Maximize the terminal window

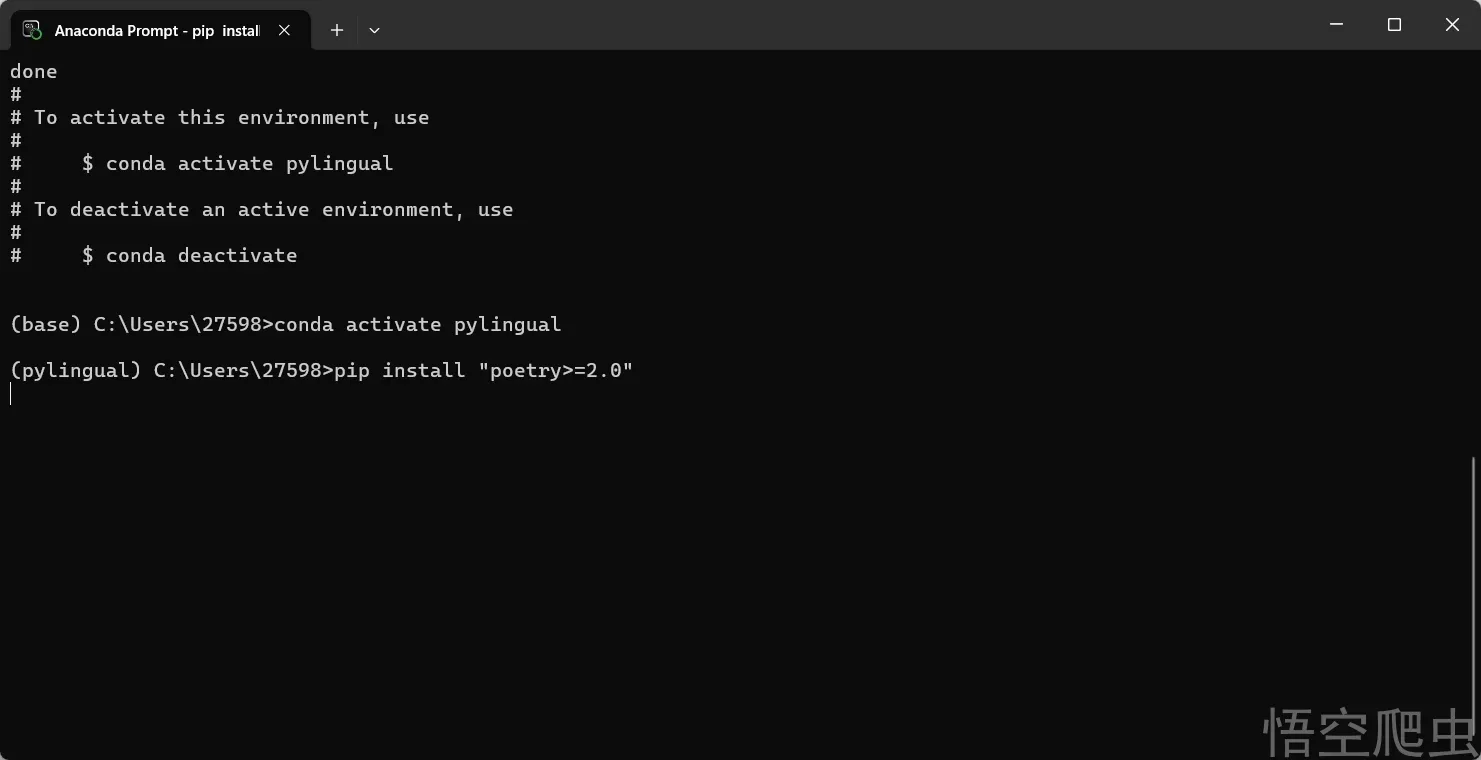[1394, 25]
